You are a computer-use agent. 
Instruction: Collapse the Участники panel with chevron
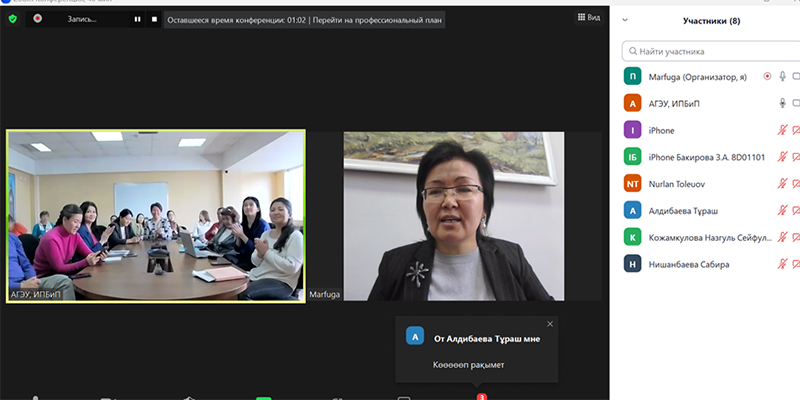625,20
